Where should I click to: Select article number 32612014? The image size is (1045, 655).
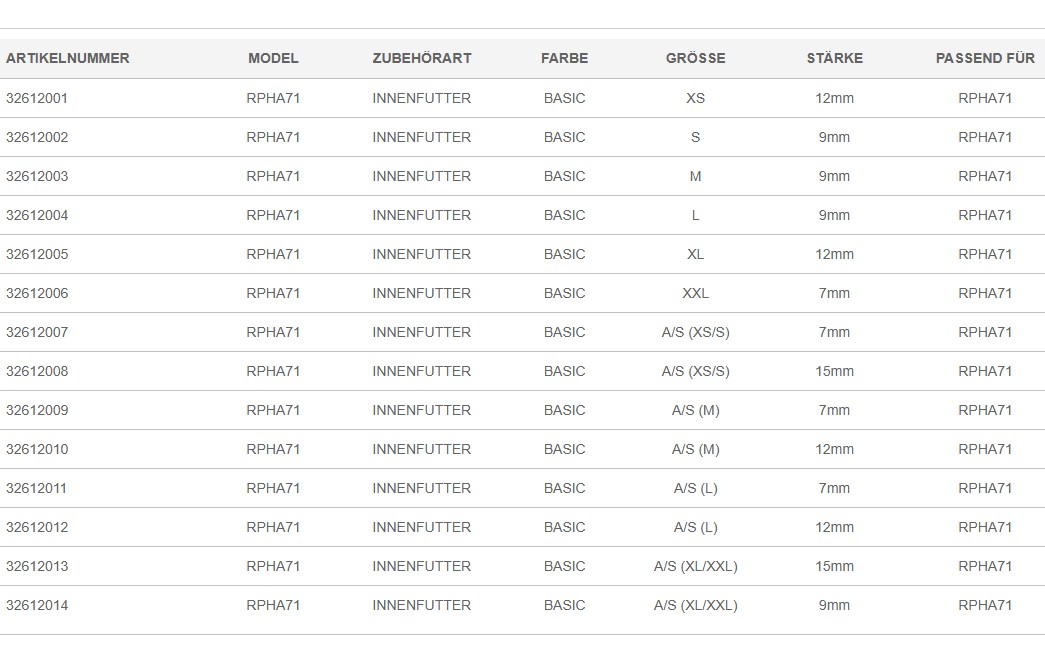[37, 605]
